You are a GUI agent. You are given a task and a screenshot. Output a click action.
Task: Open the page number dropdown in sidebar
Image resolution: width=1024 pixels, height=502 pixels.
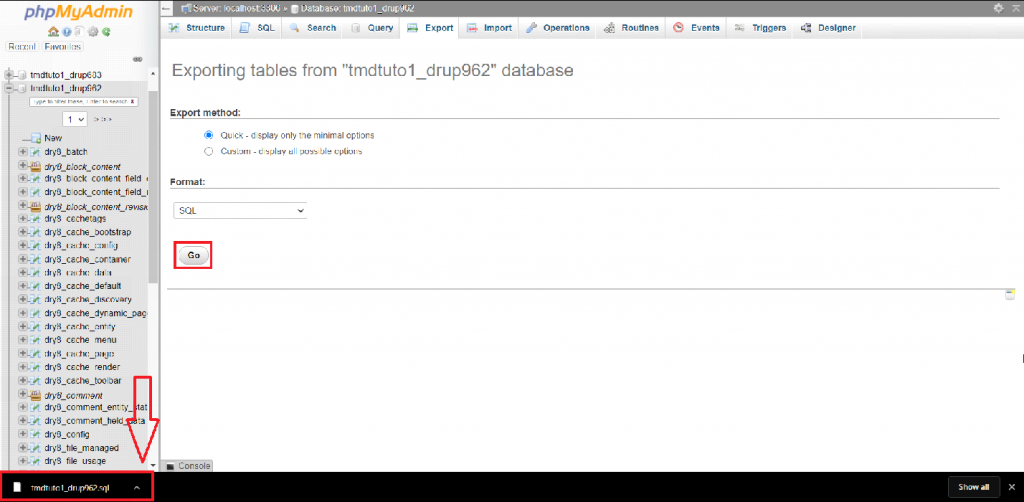coord(75,119)
